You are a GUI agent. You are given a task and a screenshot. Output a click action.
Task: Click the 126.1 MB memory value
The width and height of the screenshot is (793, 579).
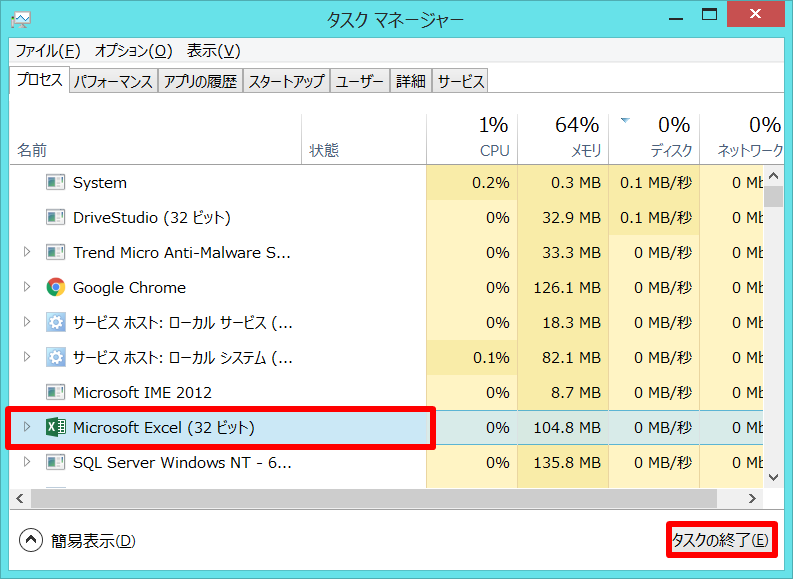[567, 287]
